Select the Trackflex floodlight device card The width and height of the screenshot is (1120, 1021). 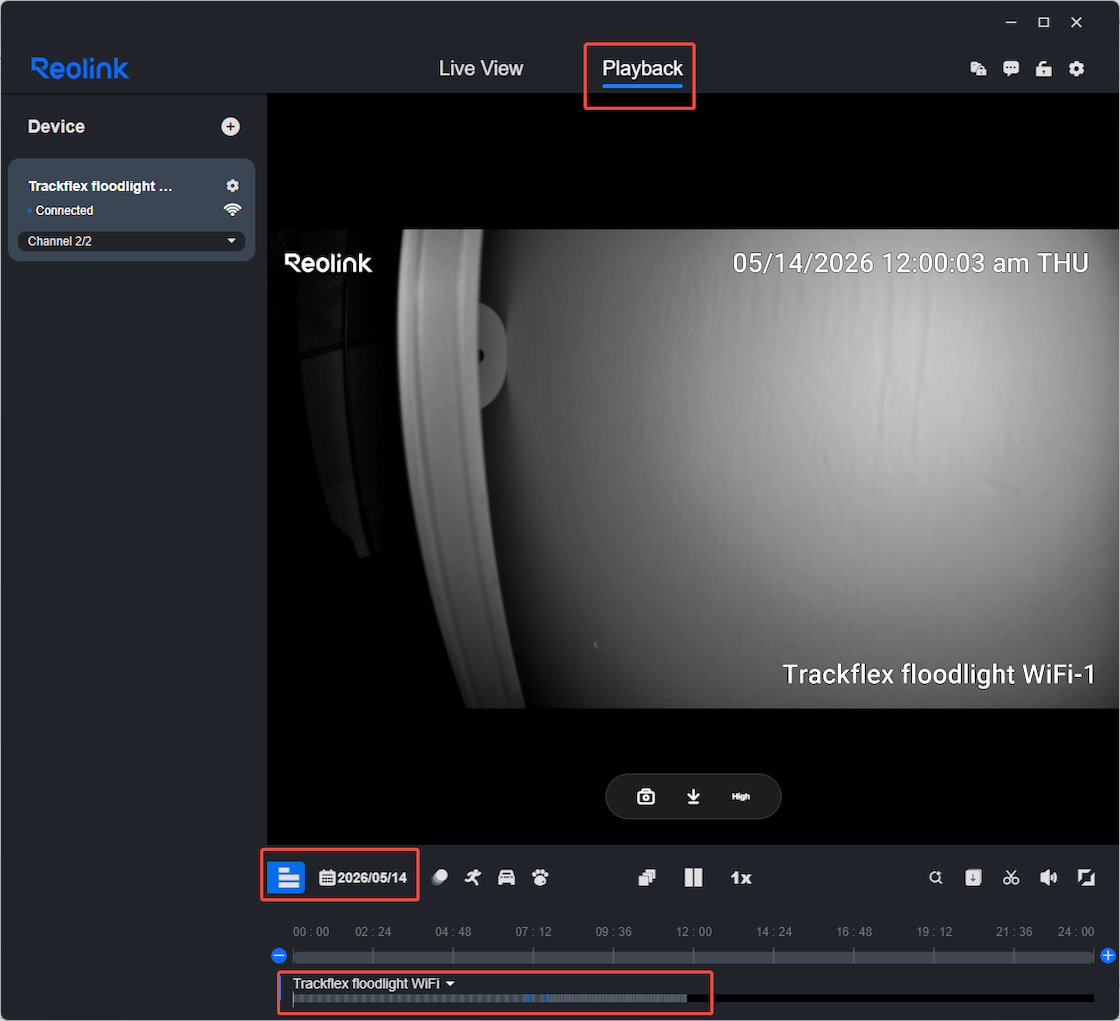[x=131, y=209]
